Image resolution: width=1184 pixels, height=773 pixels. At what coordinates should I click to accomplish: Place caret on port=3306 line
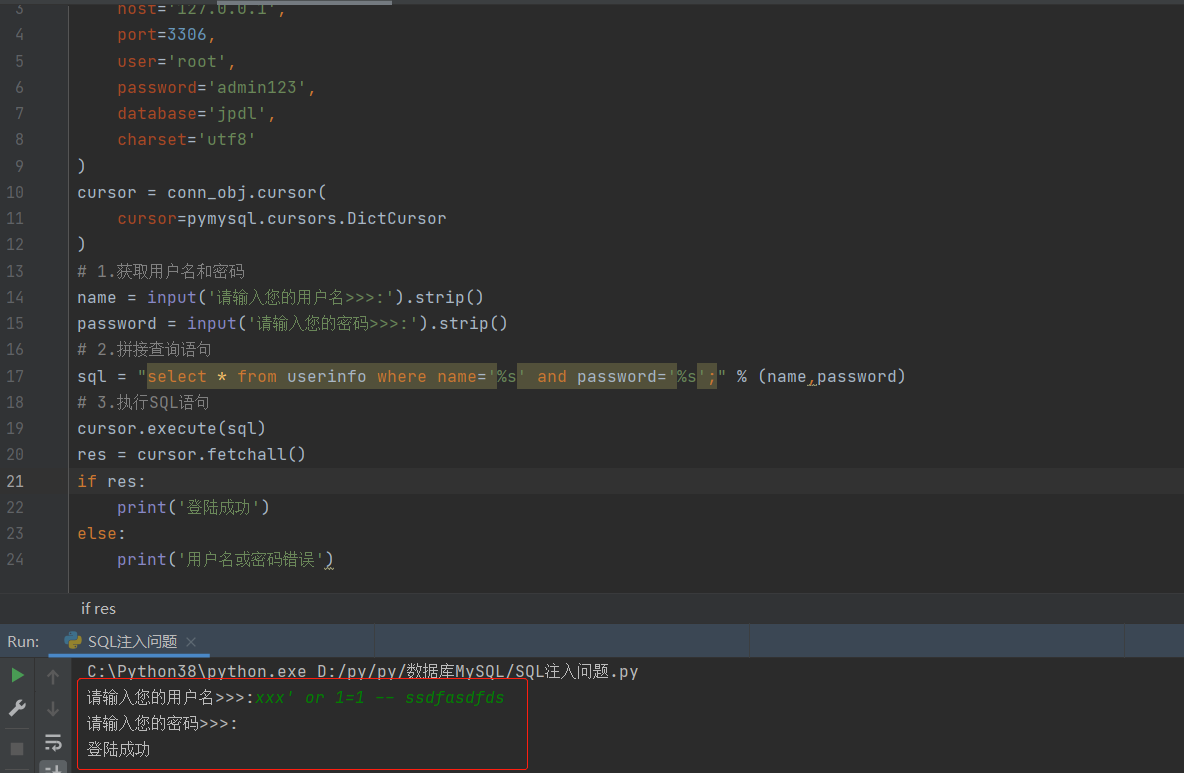[166, 35]
